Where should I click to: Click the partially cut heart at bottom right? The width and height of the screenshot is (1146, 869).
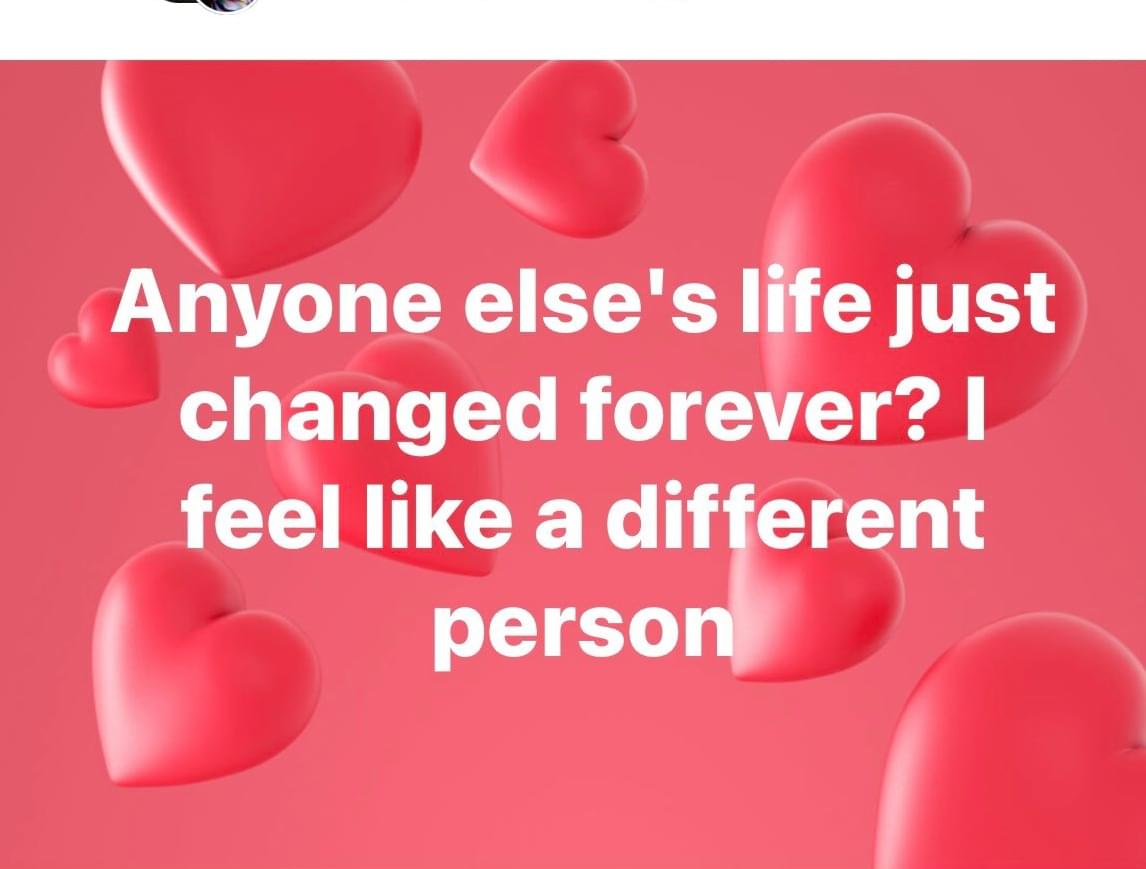(1012, 742)
